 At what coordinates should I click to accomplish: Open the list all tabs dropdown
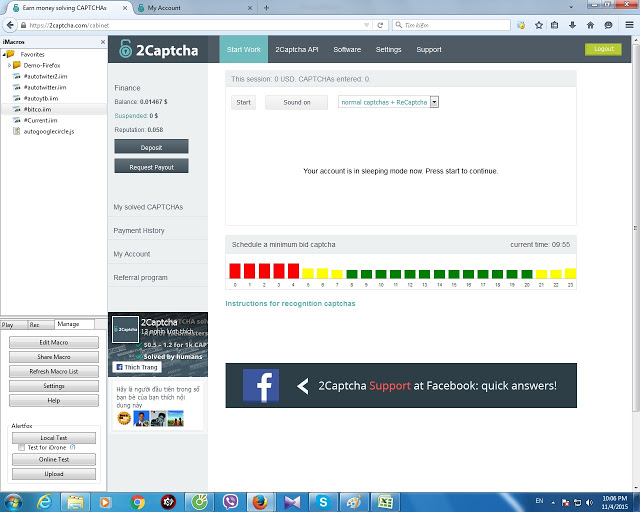(571, 7)
